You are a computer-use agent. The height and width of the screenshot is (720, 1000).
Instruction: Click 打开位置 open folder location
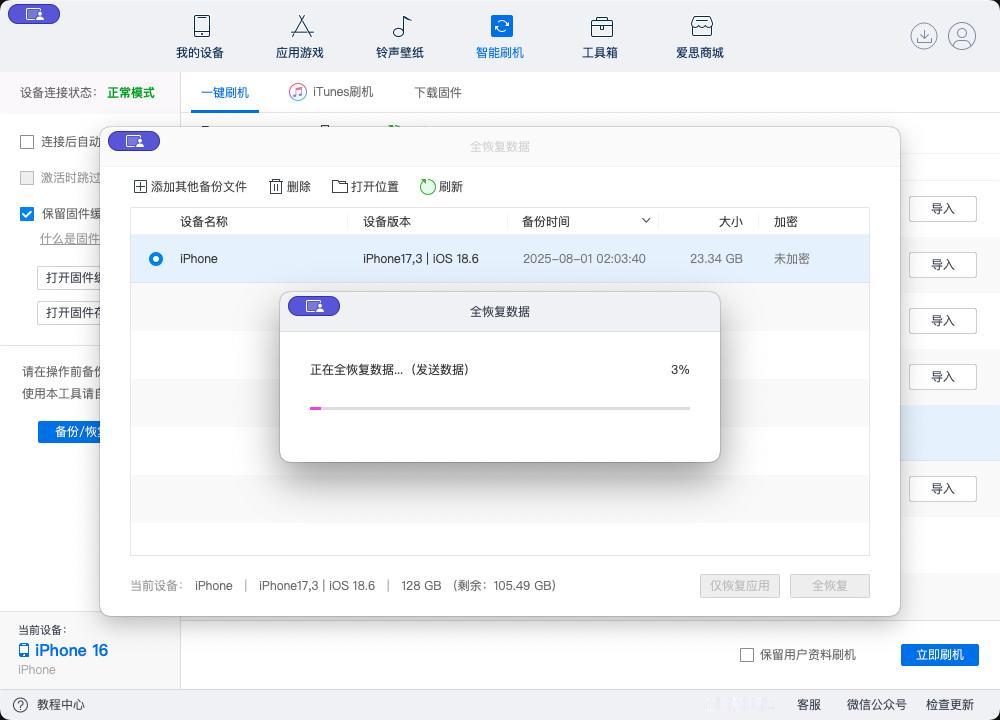(x=365, y=186)
